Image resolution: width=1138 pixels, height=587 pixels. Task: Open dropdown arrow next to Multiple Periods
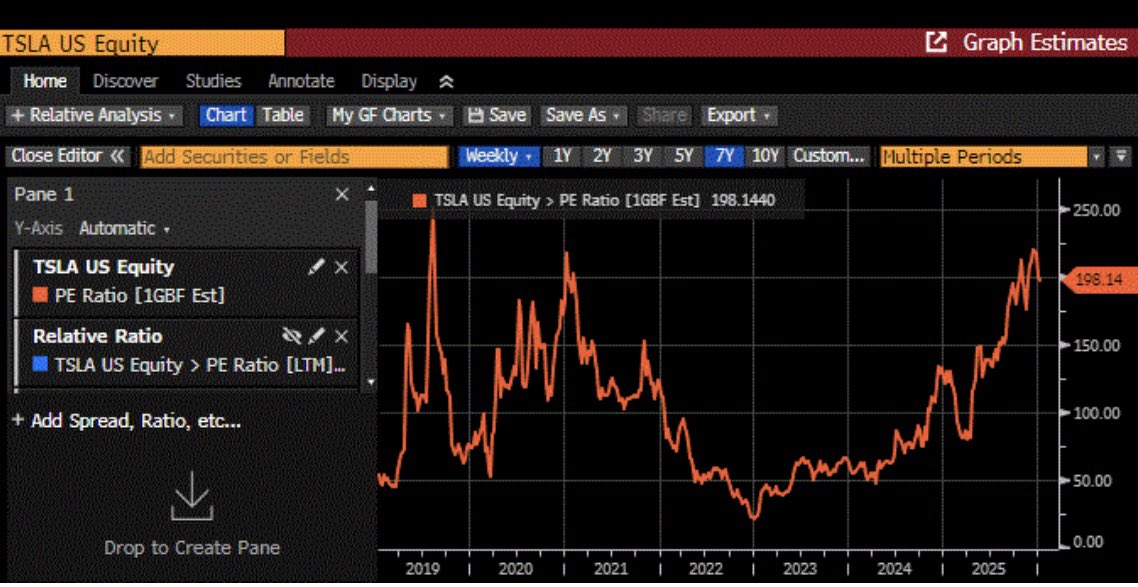click(1097, 157)
